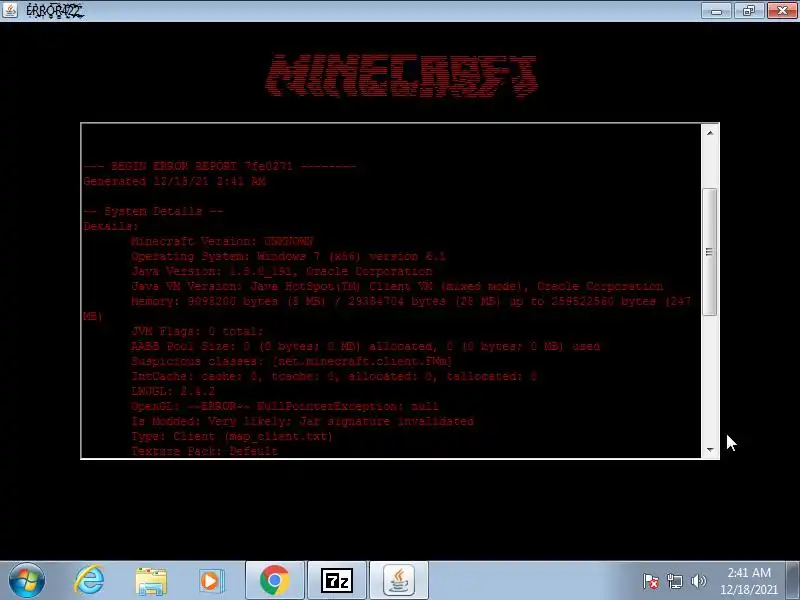Image resolution: width=800 pixels, height=600 pixels.
Task: Click the 'Is Modded: Very likely' line
Action: tap(303, 421)
